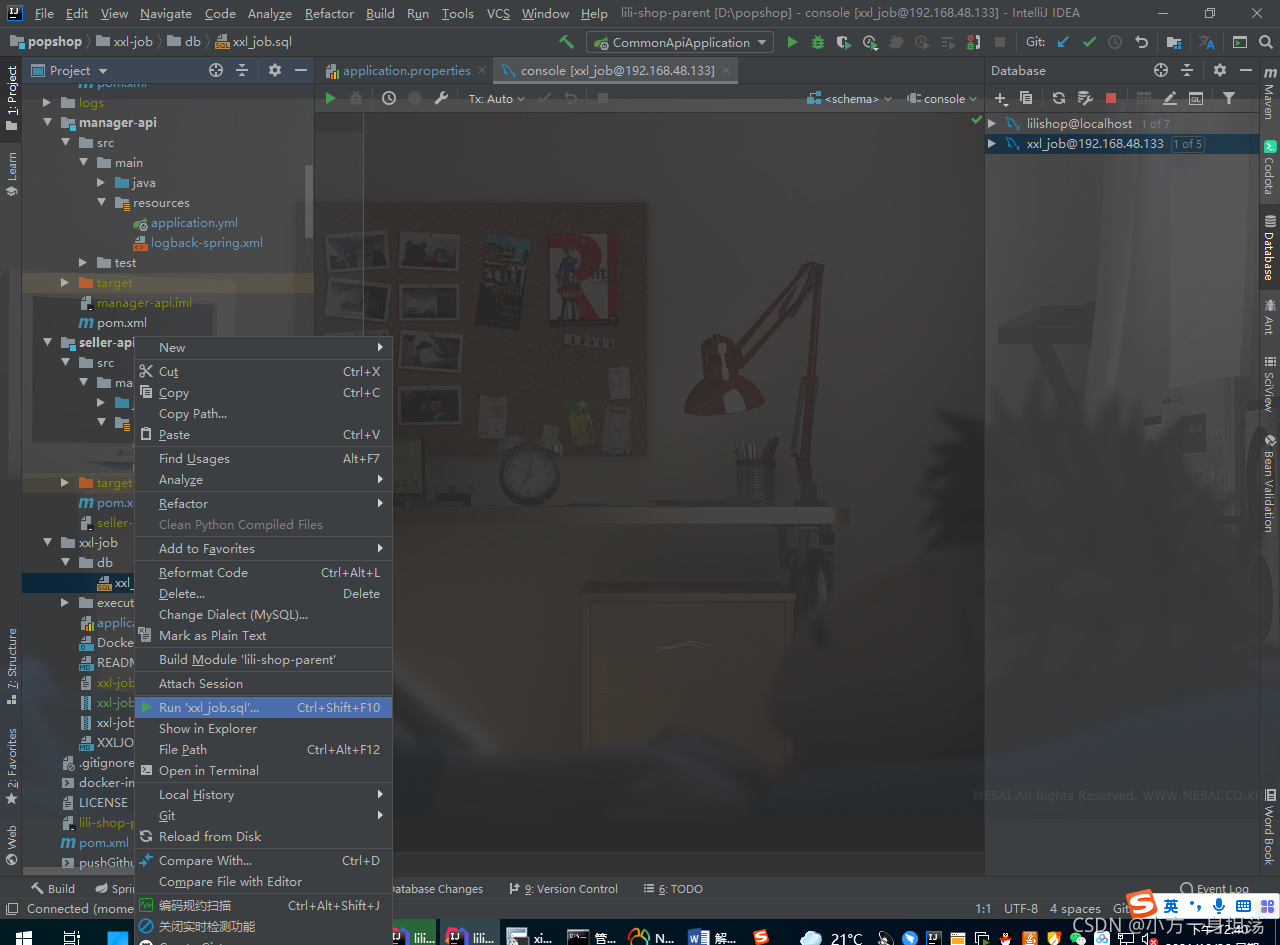The height and width of the screenshot is (945, 1280).
Task: Click the Database panel filter funnel icon
Action: (1229, 98)
